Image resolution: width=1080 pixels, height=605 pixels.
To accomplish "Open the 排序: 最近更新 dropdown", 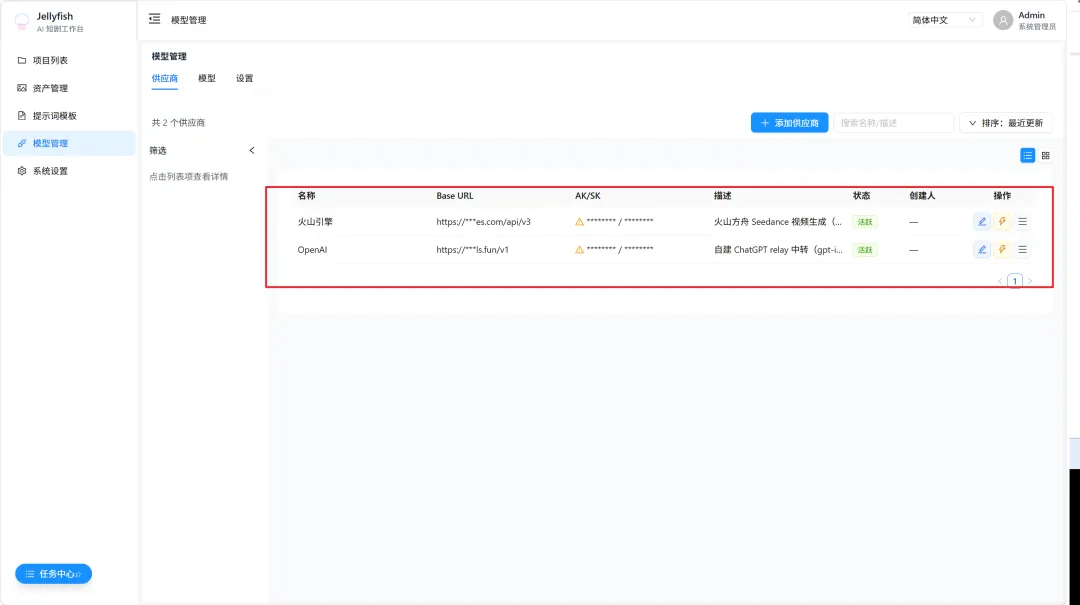I will (x=1006, y=123).
